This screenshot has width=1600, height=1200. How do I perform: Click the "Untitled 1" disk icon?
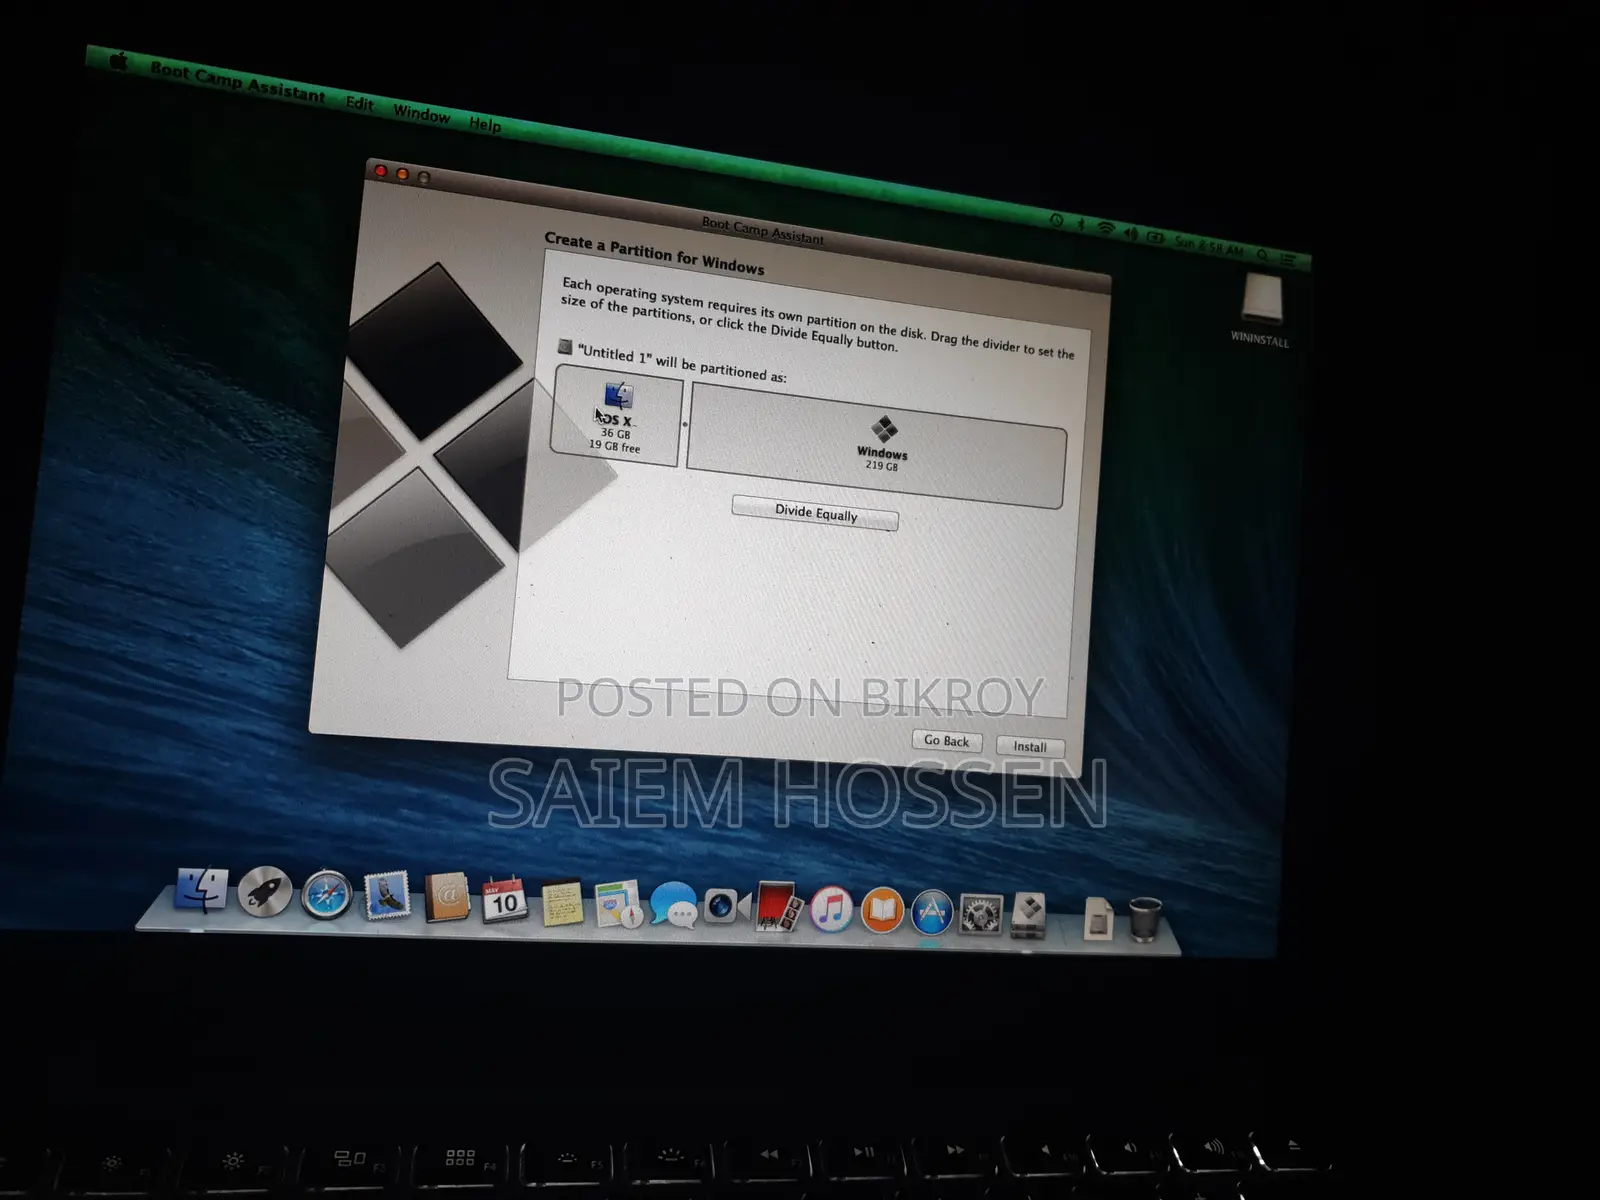coord(564,347)
